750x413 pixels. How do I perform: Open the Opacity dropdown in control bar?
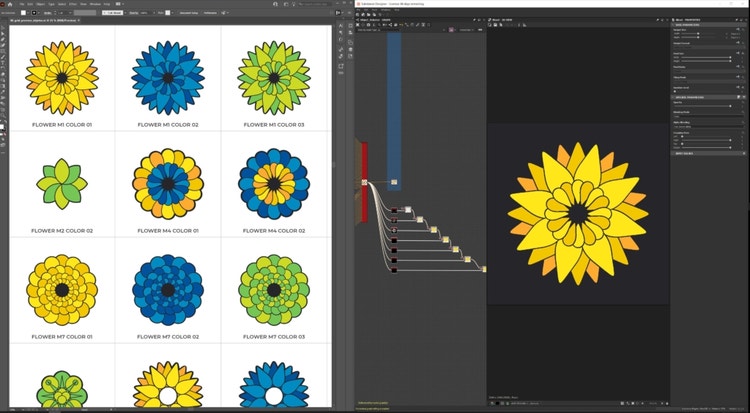147,12
